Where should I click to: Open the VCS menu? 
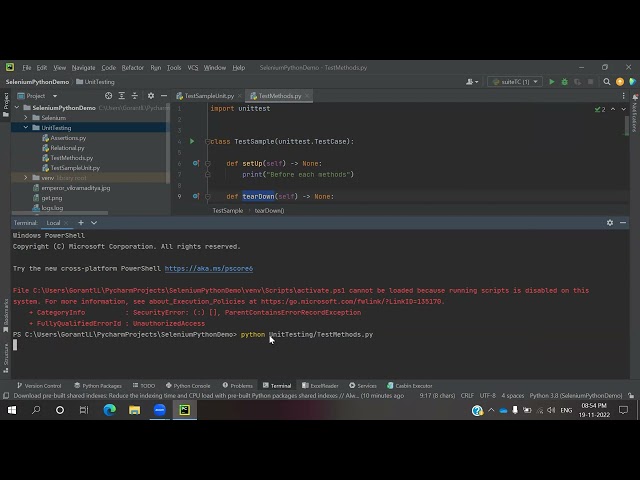click(x=193, y=68)
